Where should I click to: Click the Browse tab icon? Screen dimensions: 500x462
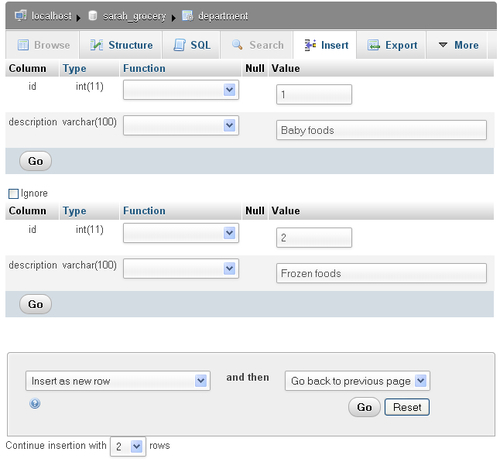(23, 45)
